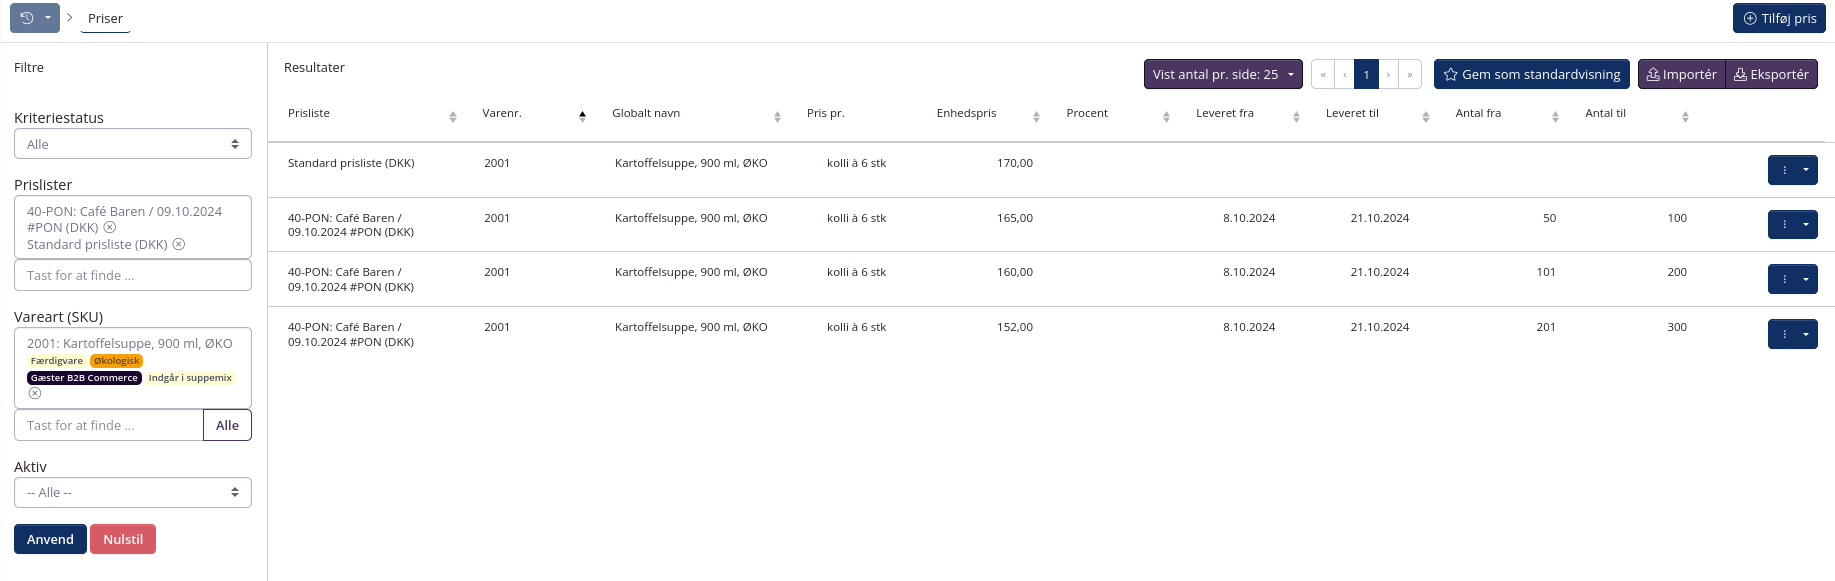The height and width of the screenshot is (581, 1835).
Task: Expand 'Vist antal pr. side: 25' dropdown
Action: tap(1222, 75)
